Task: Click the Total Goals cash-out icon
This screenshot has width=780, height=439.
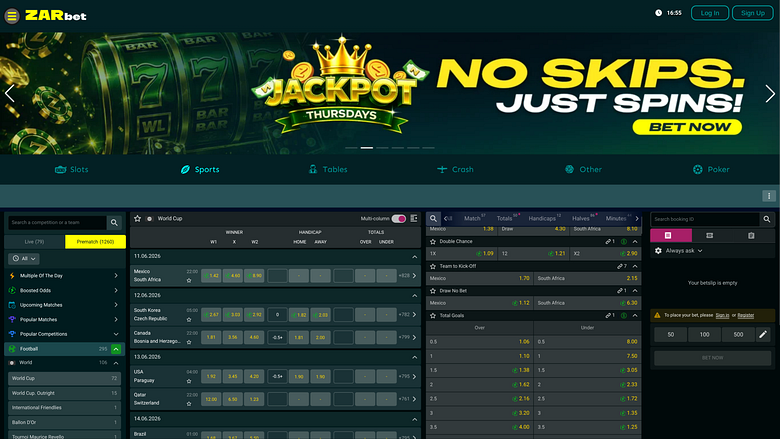Action: [623, 316]
